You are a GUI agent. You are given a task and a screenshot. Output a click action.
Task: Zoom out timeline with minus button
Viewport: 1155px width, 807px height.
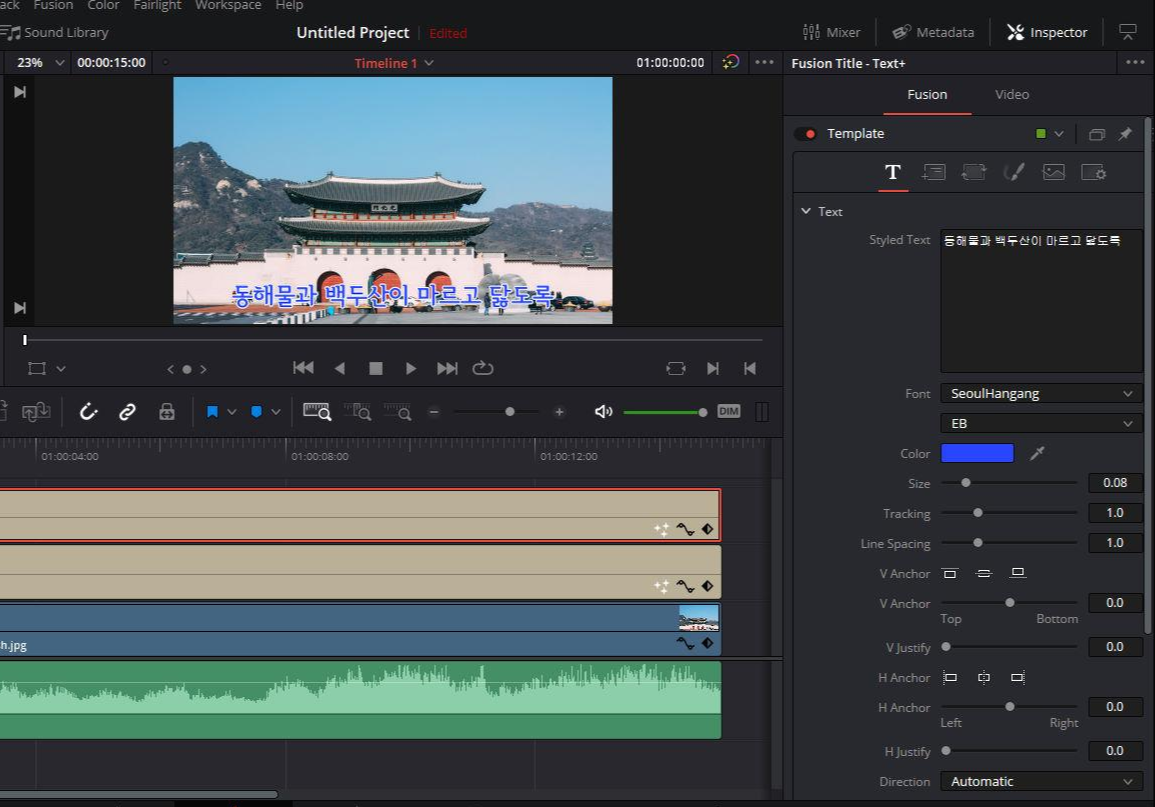(434, 412)
